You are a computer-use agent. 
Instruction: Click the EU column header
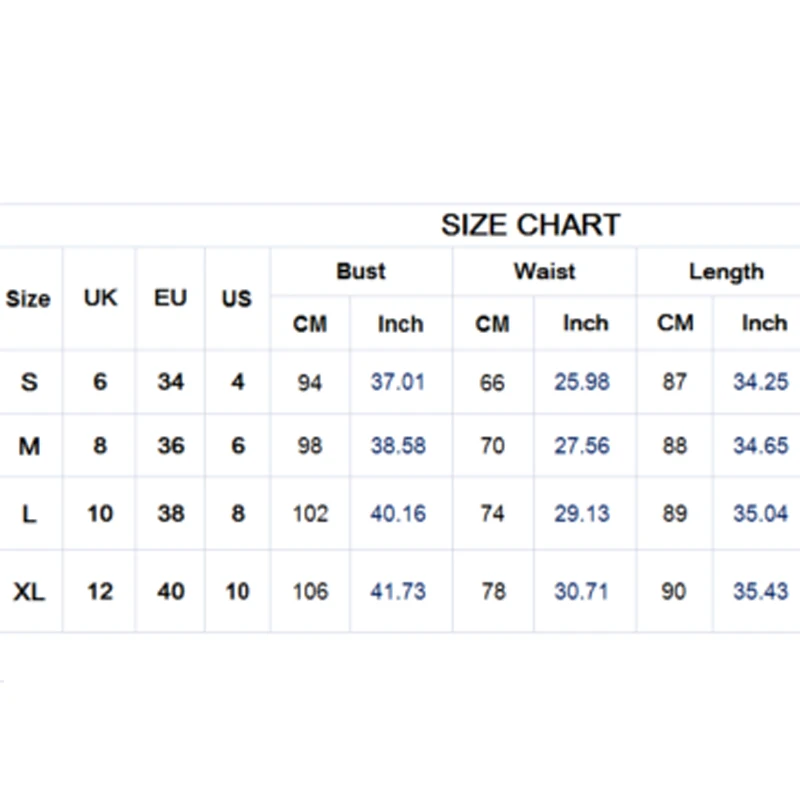pos(171,298)
